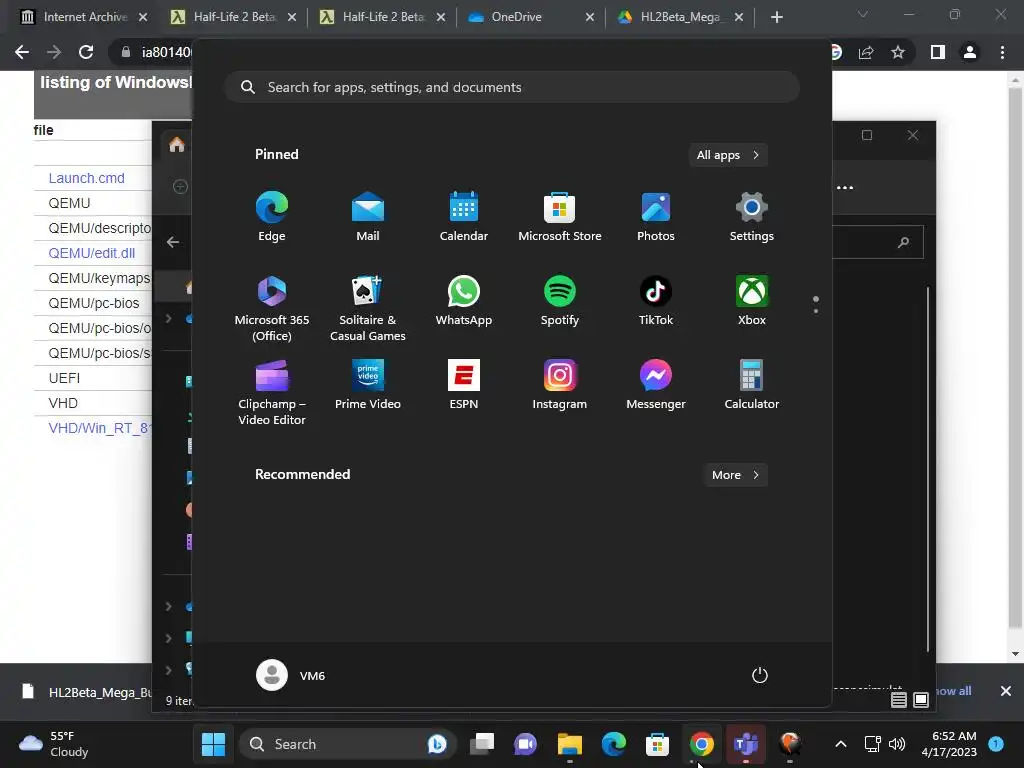This screenshot has width=1024, height=768.
Task: Open Chrome's three-dot menu
Action: (1002, 52)
